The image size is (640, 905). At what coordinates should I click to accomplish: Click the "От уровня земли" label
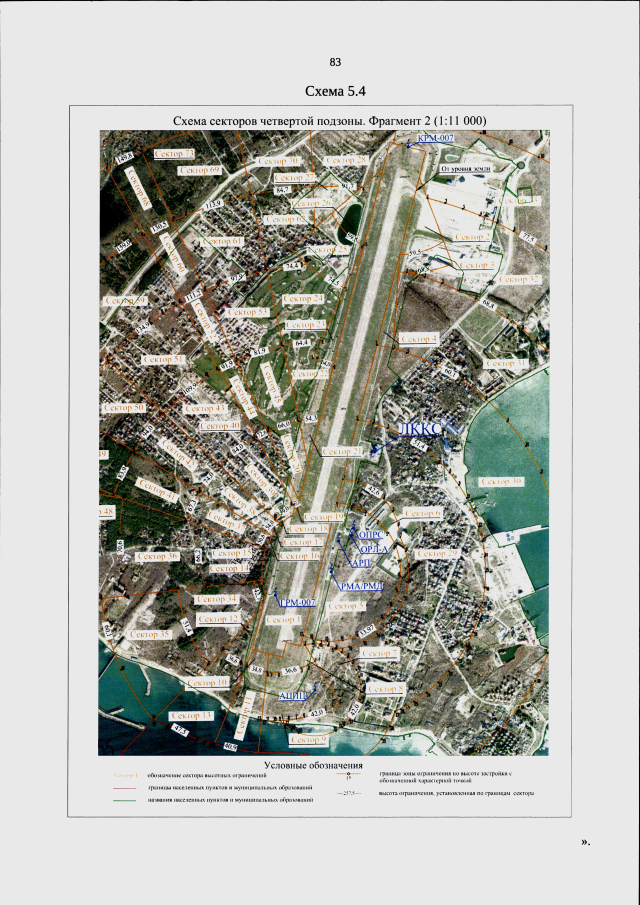465,169
